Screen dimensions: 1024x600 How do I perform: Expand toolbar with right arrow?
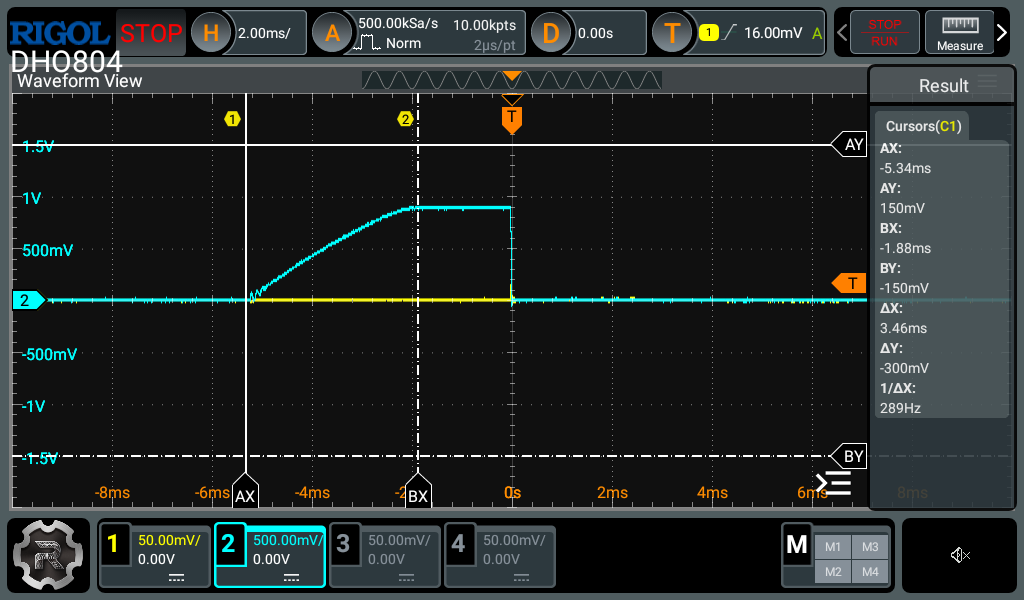1003,33
